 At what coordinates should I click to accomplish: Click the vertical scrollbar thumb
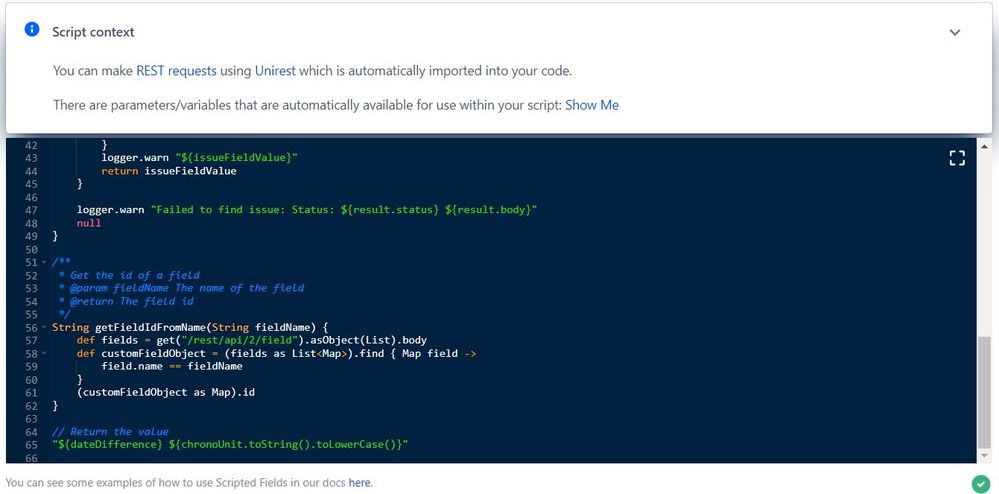coord(984,392)
